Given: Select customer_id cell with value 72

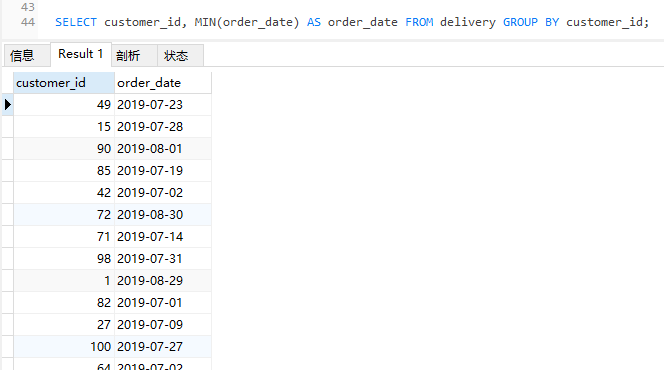Looking at the screenshot, I should coord(64,215).
